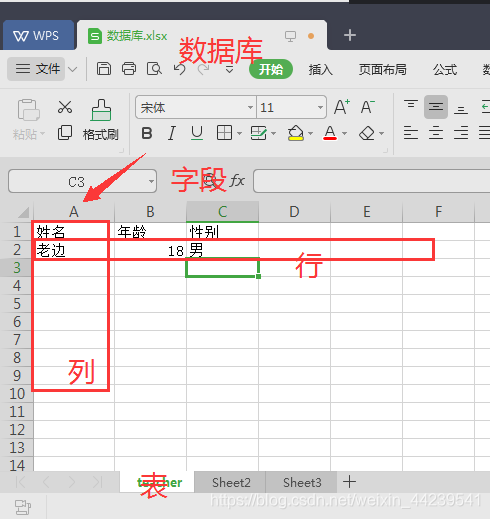Go to the first sheet navigation arrow

click(21, 482)
